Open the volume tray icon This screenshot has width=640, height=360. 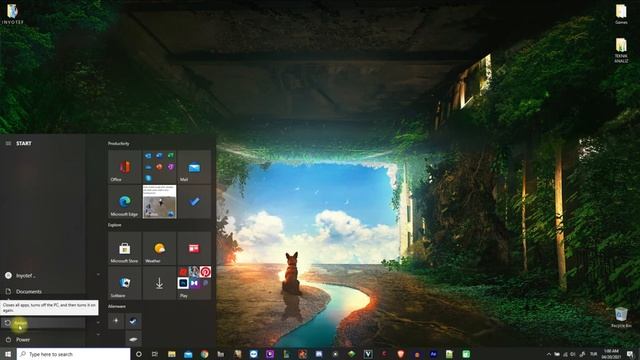[x=573, y=354]
